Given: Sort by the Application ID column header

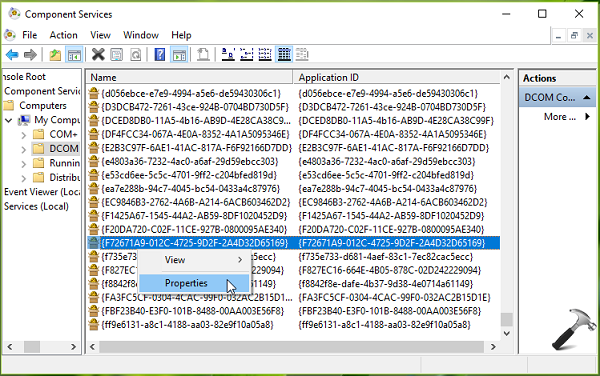Looking at the screenshot, I should pyautogui.click(x=396, y=77).
